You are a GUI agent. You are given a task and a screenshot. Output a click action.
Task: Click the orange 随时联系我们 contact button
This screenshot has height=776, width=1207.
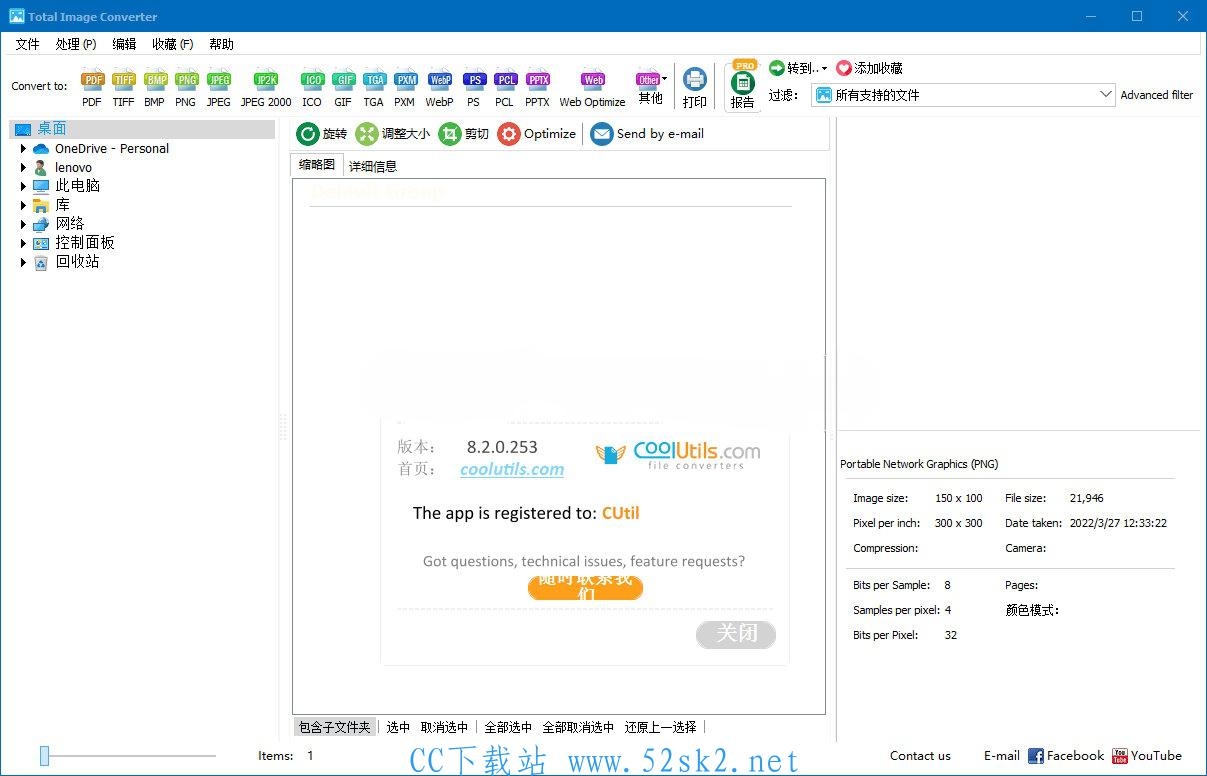(x=585, y=587)
